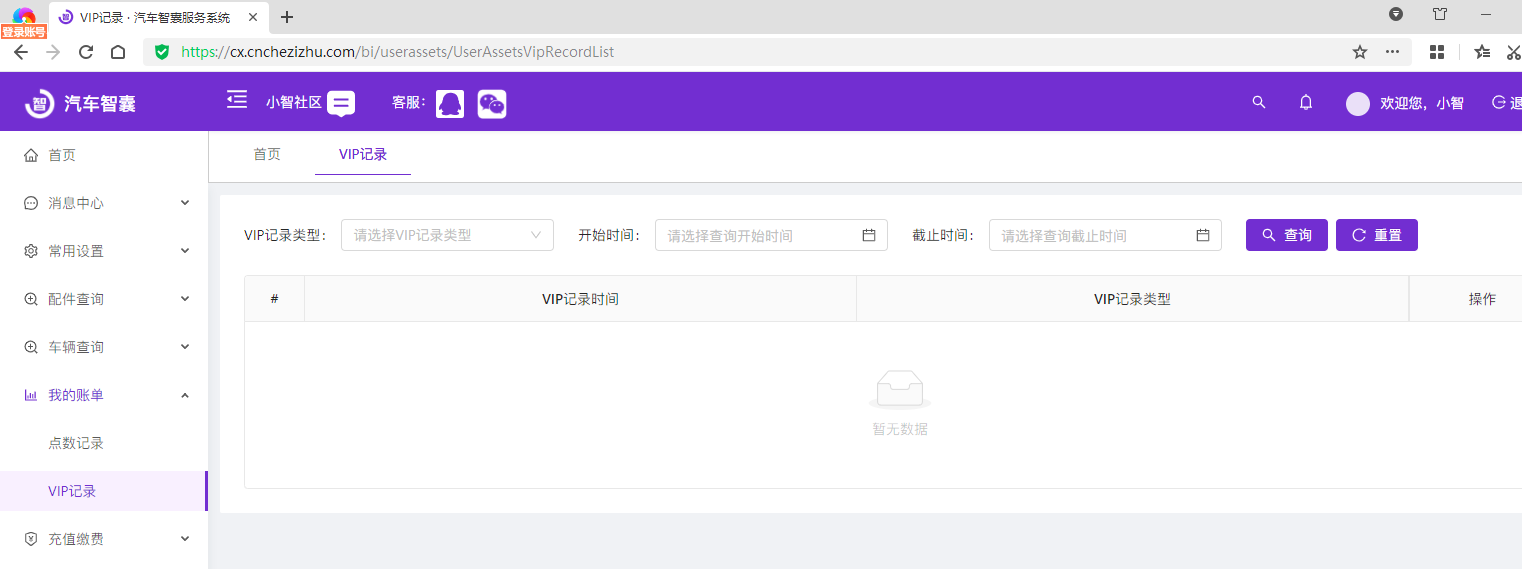Click the 重置 reset button

coord(1377,235)
